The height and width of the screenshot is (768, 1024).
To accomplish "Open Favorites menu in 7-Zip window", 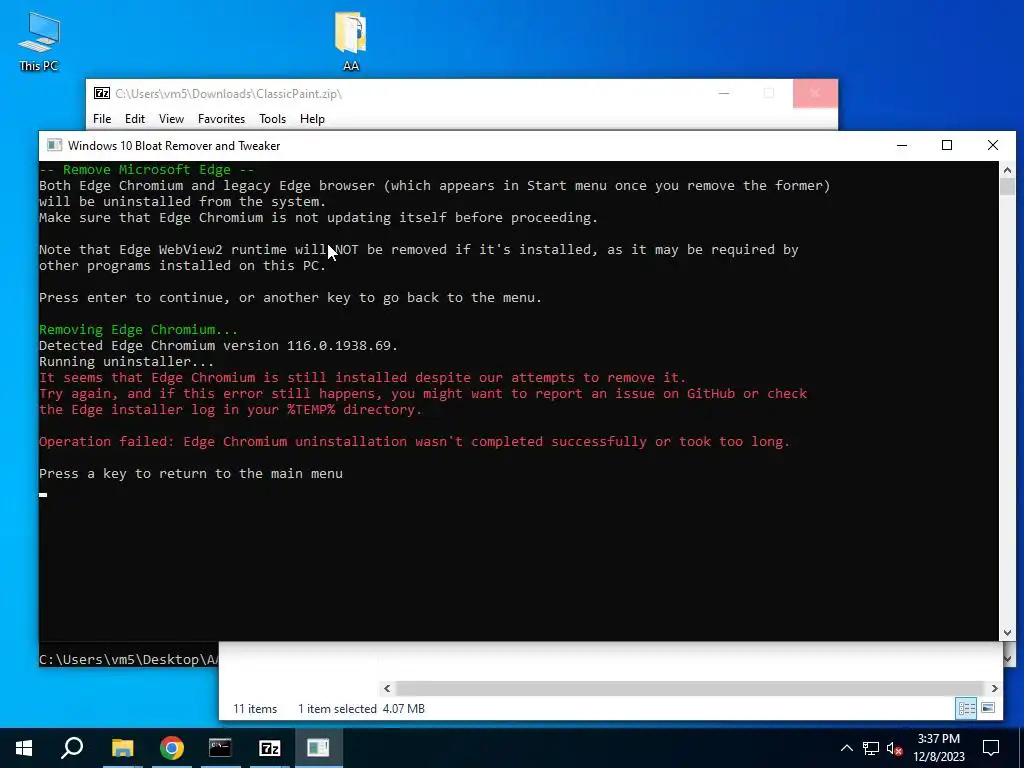I will click(x=221, y=119).
